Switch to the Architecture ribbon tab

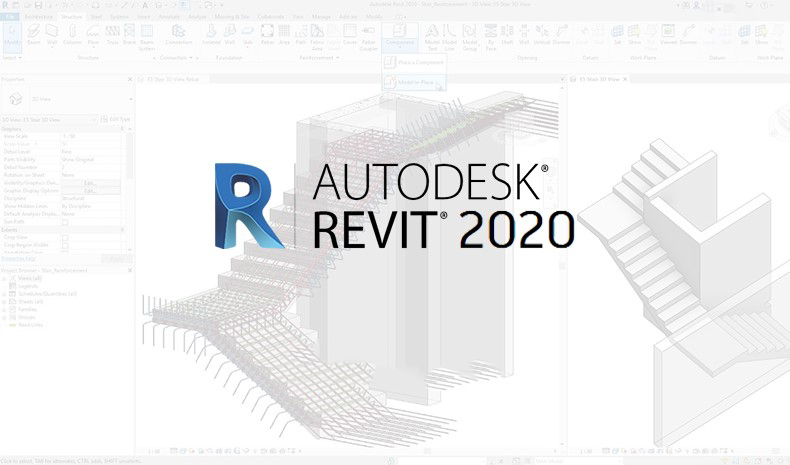coord(39,17)
